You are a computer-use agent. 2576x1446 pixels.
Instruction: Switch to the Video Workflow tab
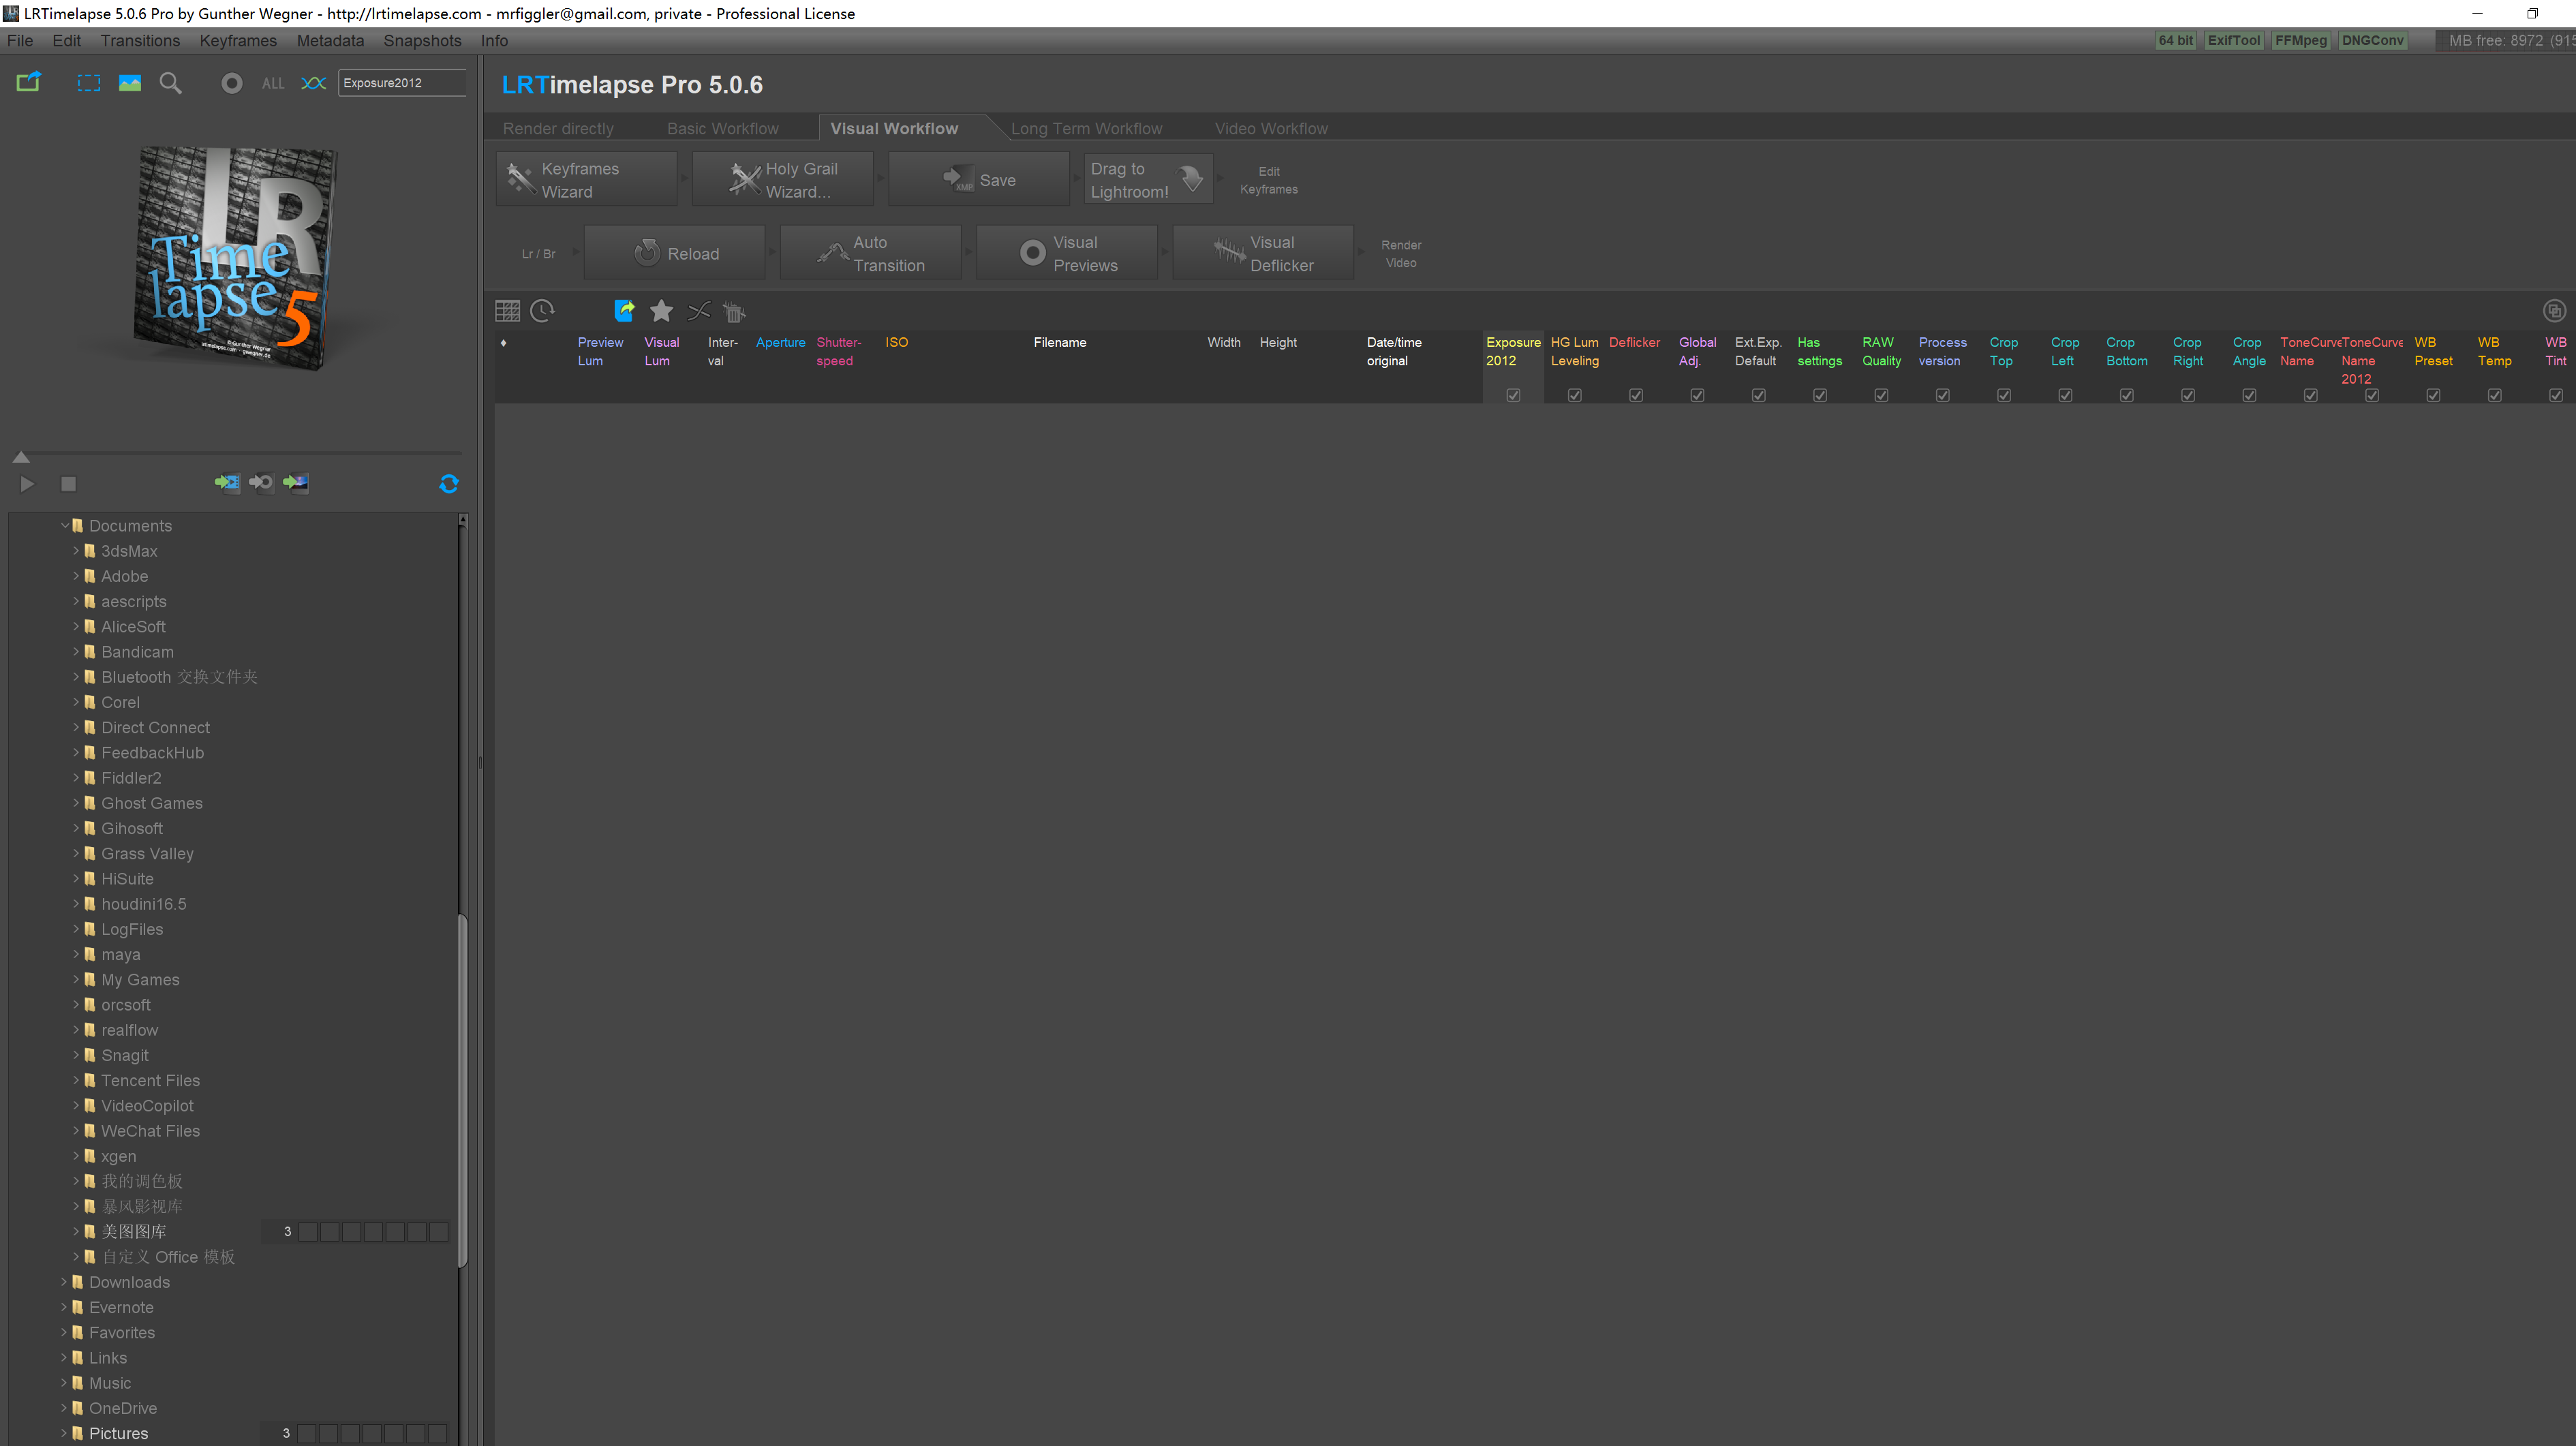(x=1271, y=129)
